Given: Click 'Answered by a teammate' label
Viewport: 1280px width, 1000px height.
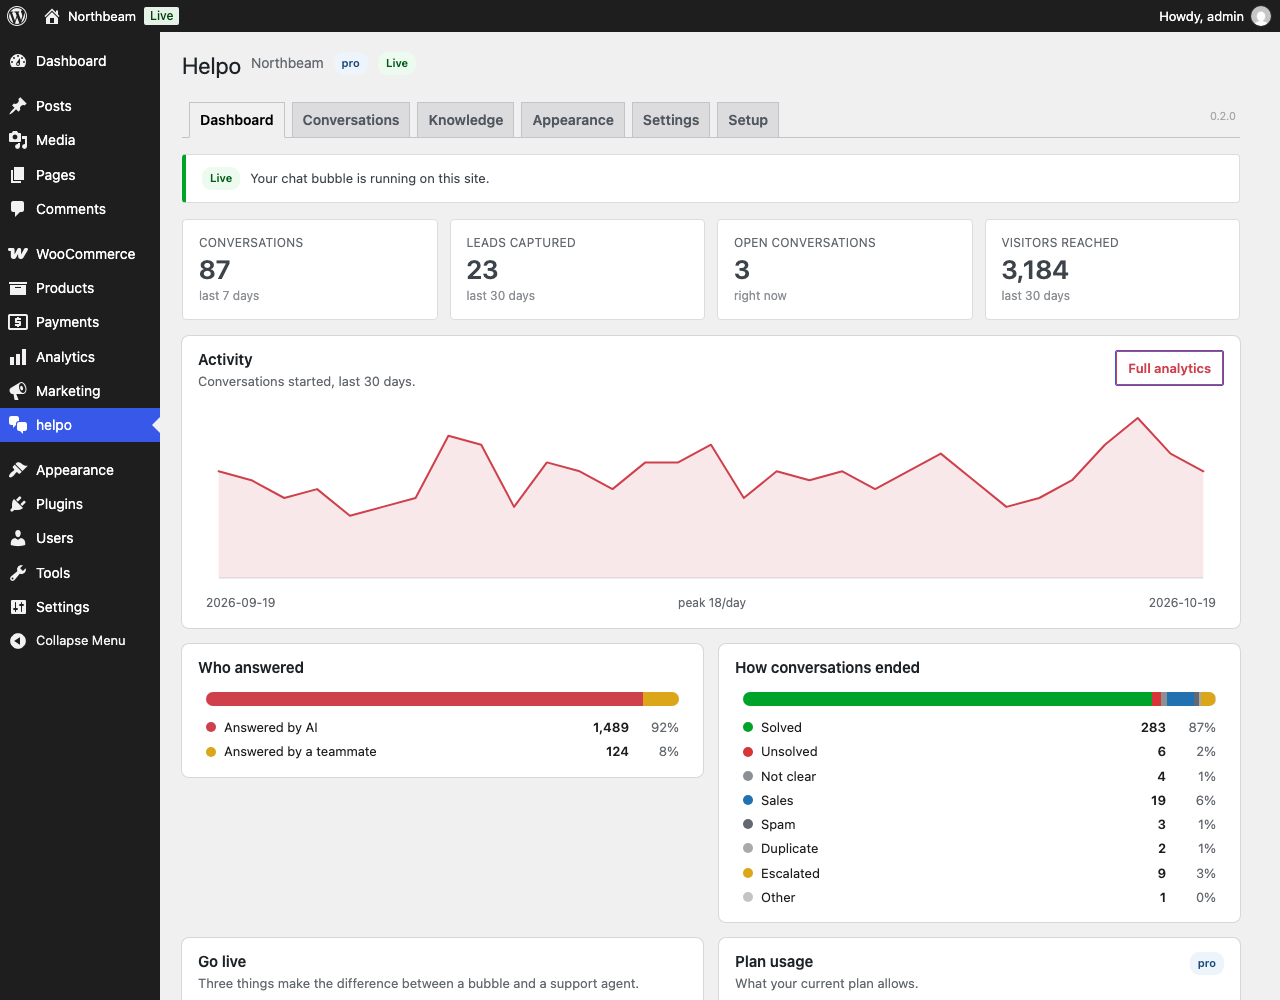Looking at the screenshot, I should point(300,752).
